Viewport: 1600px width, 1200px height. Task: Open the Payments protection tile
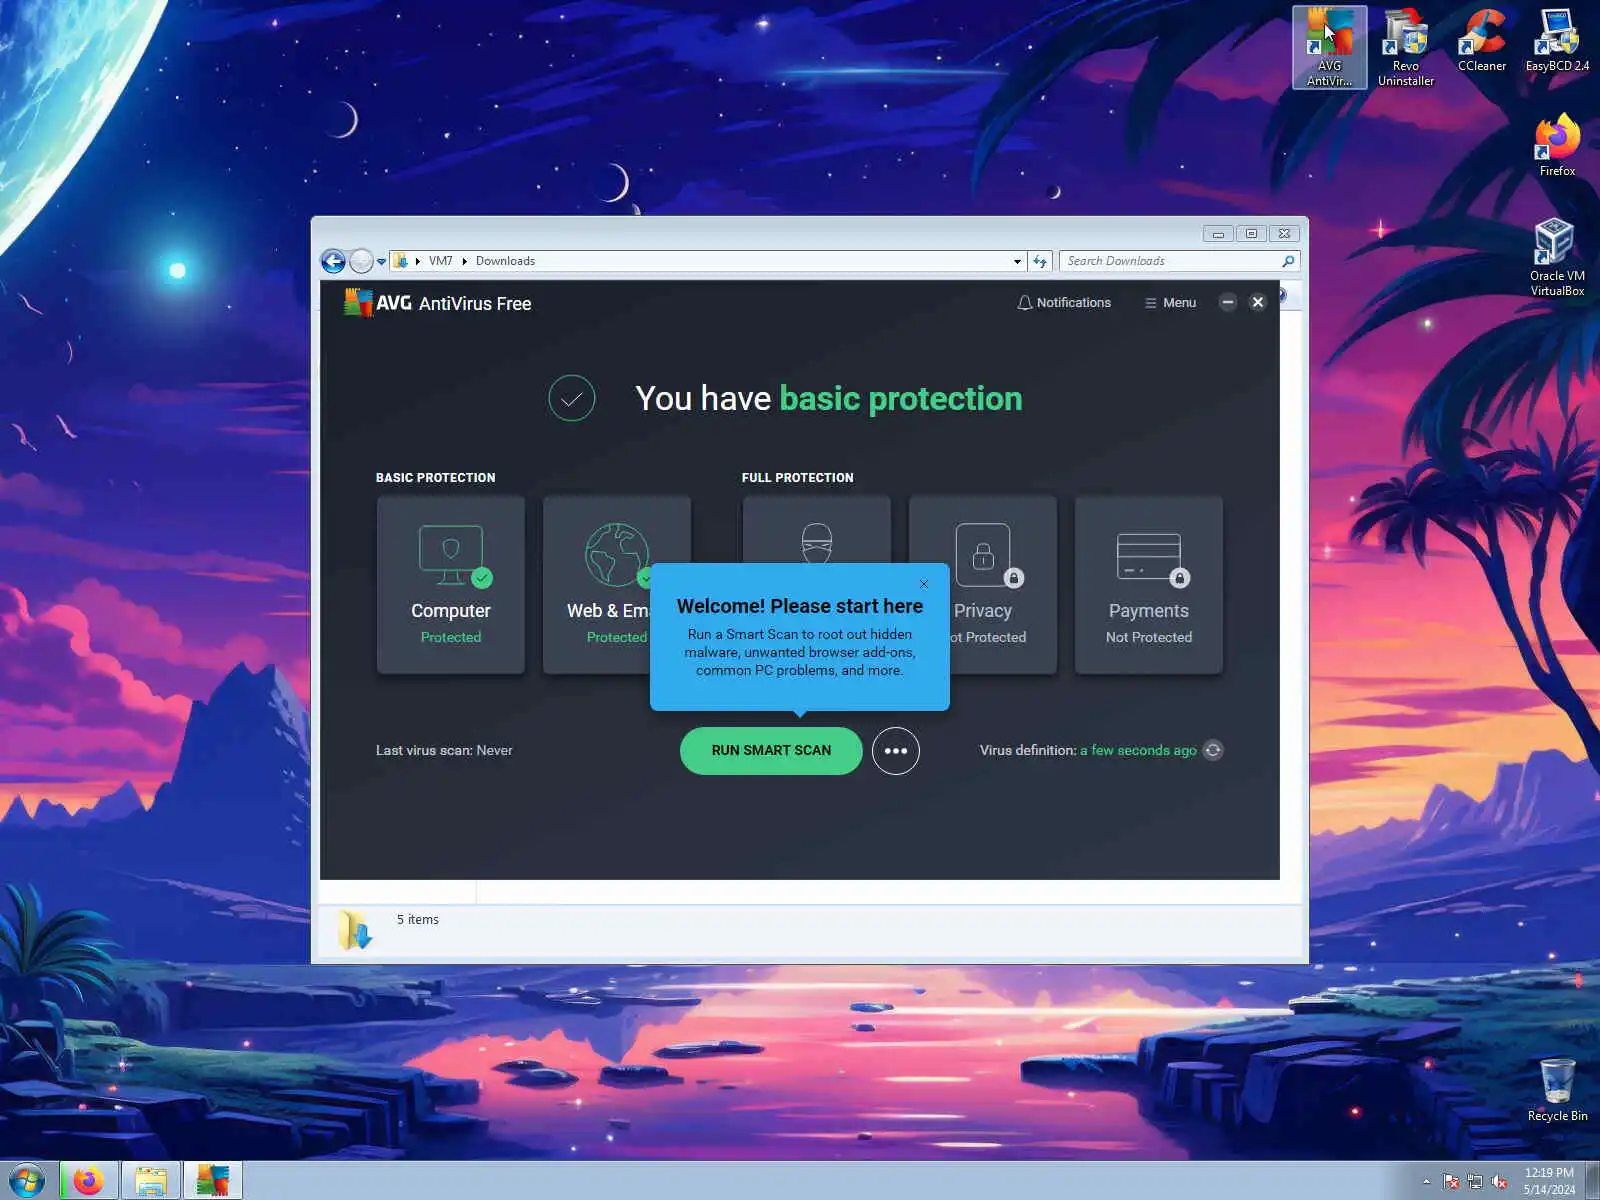coord(1149,585)
